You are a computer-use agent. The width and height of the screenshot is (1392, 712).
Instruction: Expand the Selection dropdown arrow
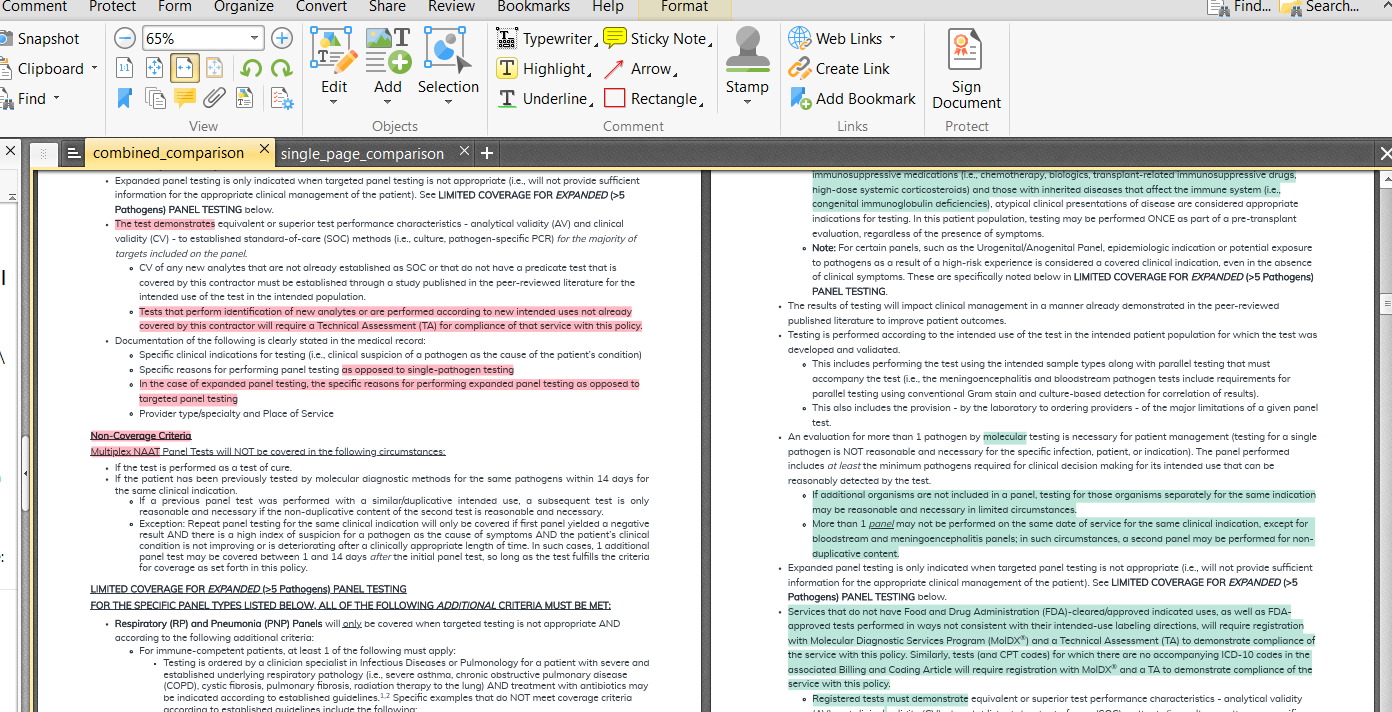447,103
